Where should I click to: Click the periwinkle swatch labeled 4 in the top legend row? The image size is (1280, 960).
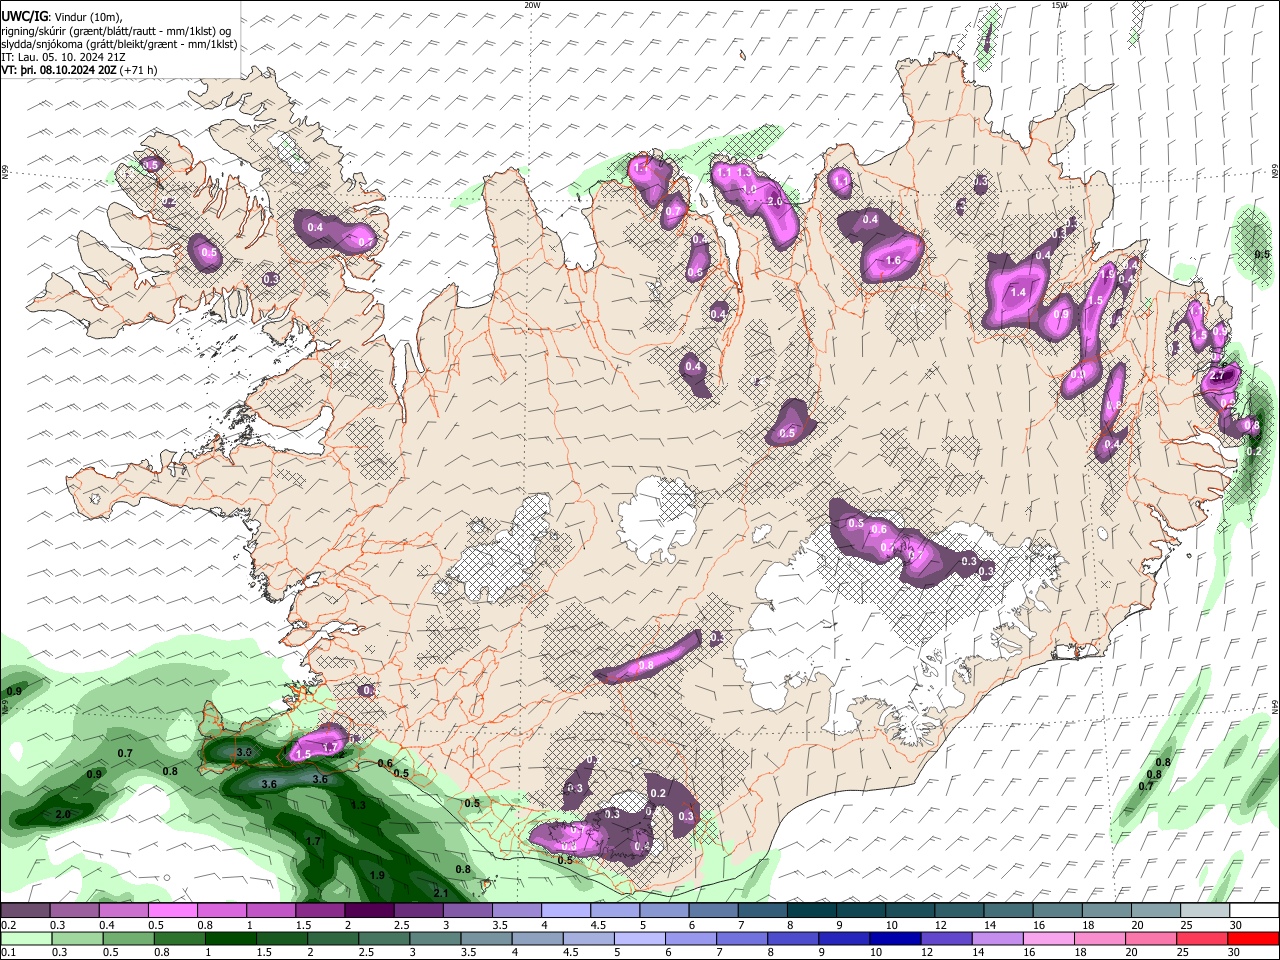click(x=566, y=911)
